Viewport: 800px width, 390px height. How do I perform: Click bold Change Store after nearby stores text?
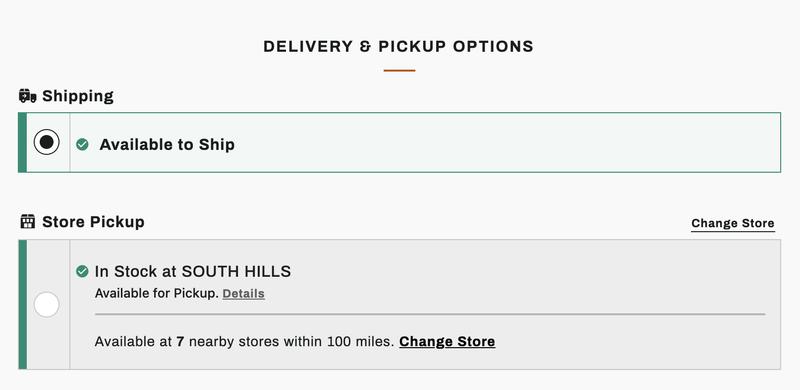(447, 342)
